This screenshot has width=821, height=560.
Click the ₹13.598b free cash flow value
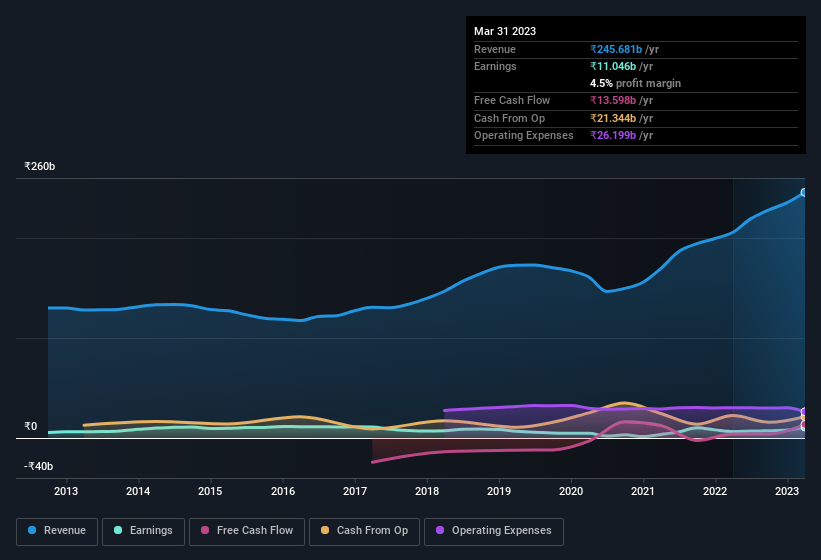pos(613,100)
